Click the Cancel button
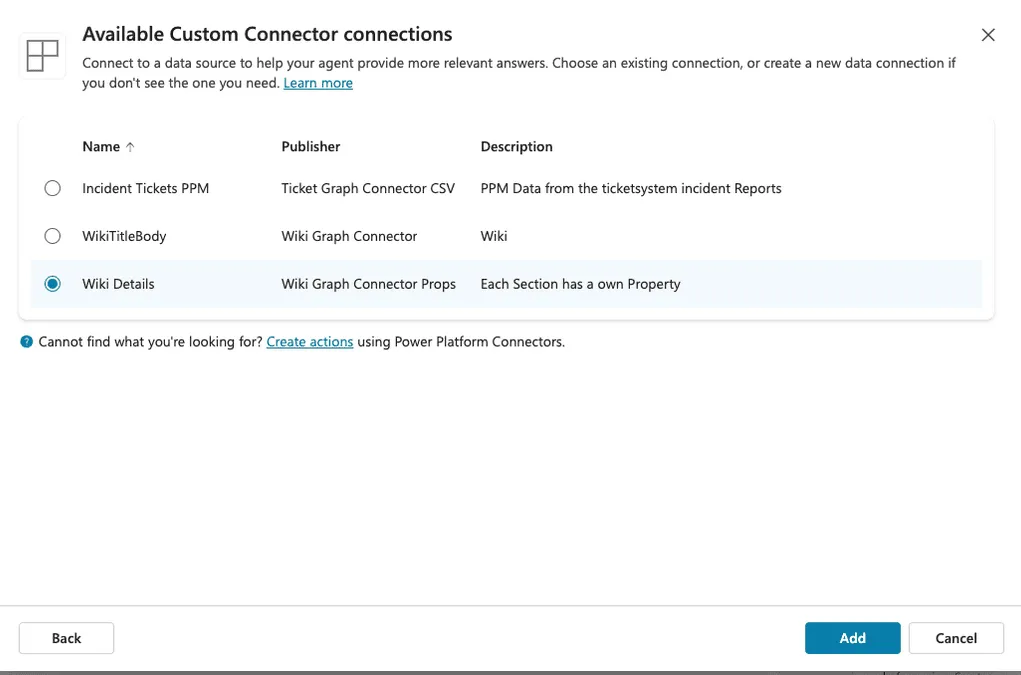This screenshot has width=1021, height=675. (956, 637)
